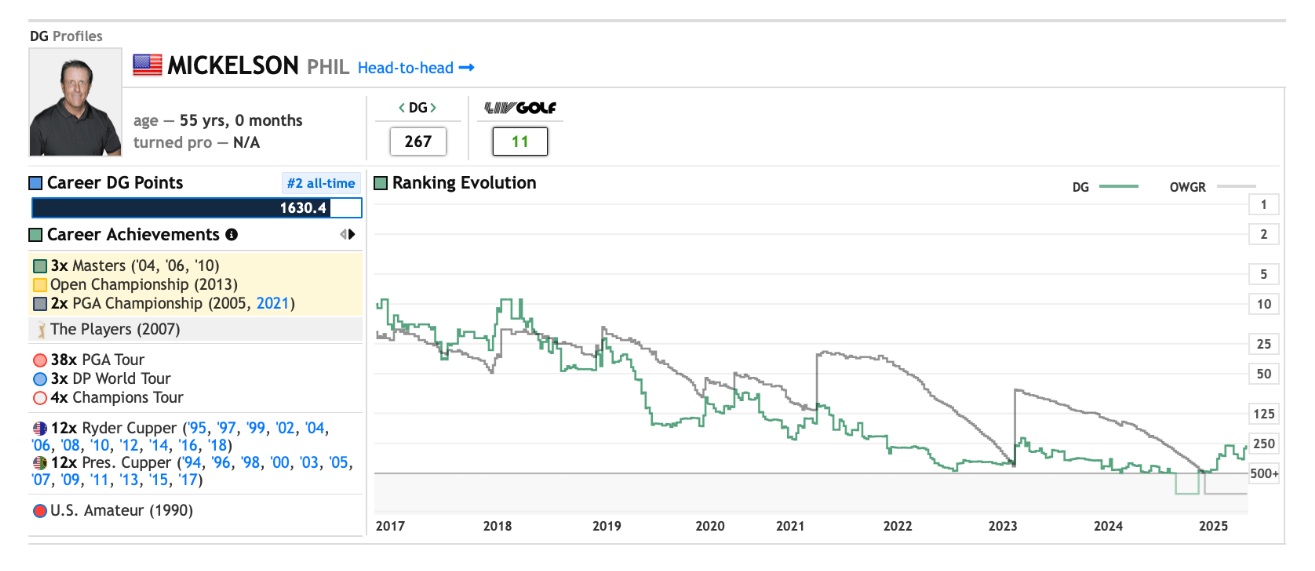The width and height of the screenshot is (1315, 571).
Task: Click the rank '500+' label on chart scale
Action: pos(1264,473)
